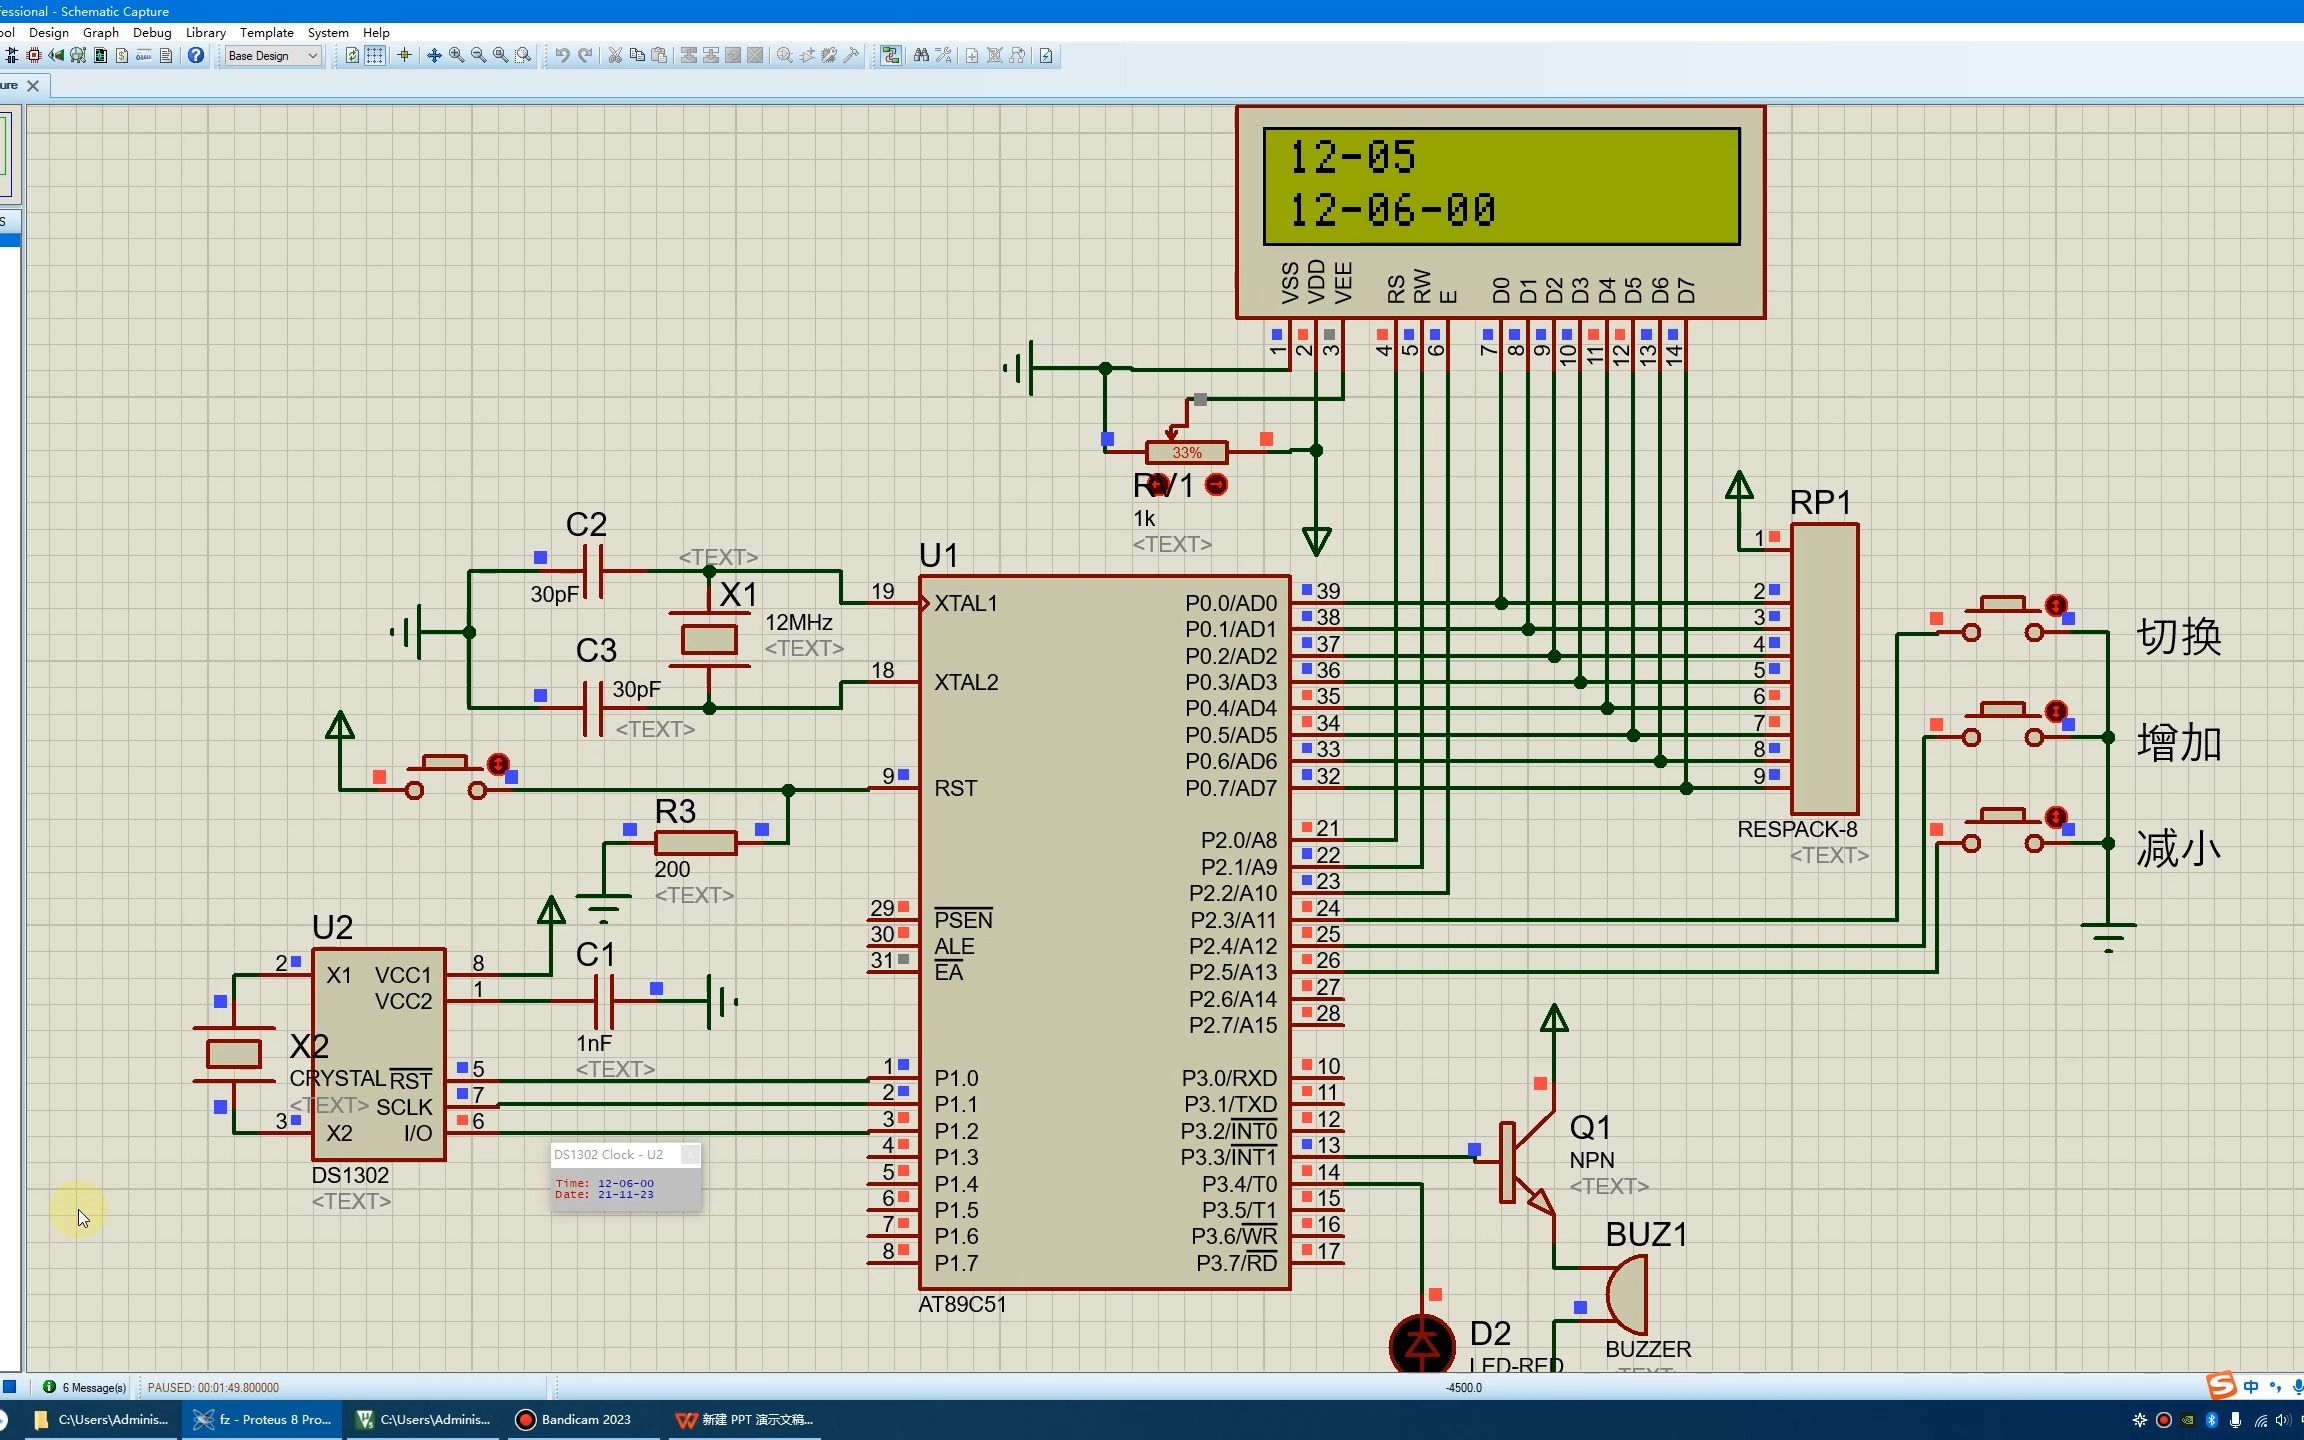The height and width of the screenshot is (1440, 2304).
Task: Open the Property Assignment Tool icon
Action: pyautogui.click(x=943, y=56)
